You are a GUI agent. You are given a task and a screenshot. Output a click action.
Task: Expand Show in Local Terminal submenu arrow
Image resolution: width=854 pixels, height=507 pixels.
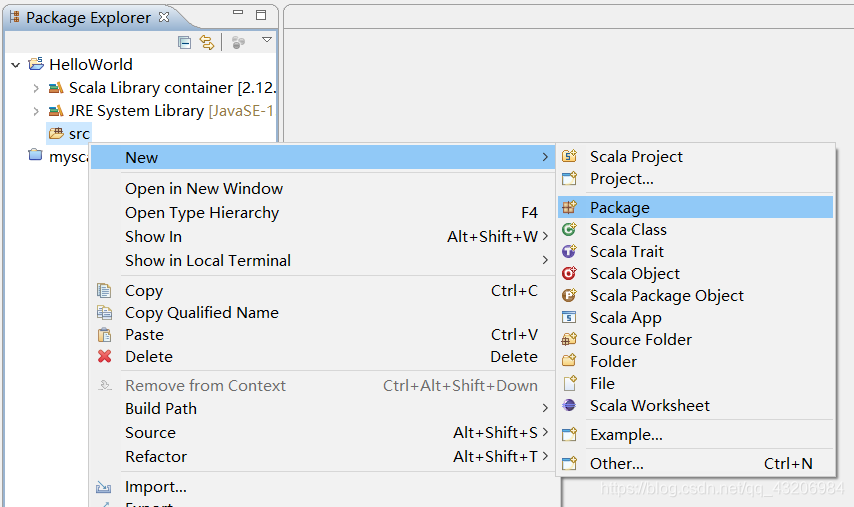545,260
